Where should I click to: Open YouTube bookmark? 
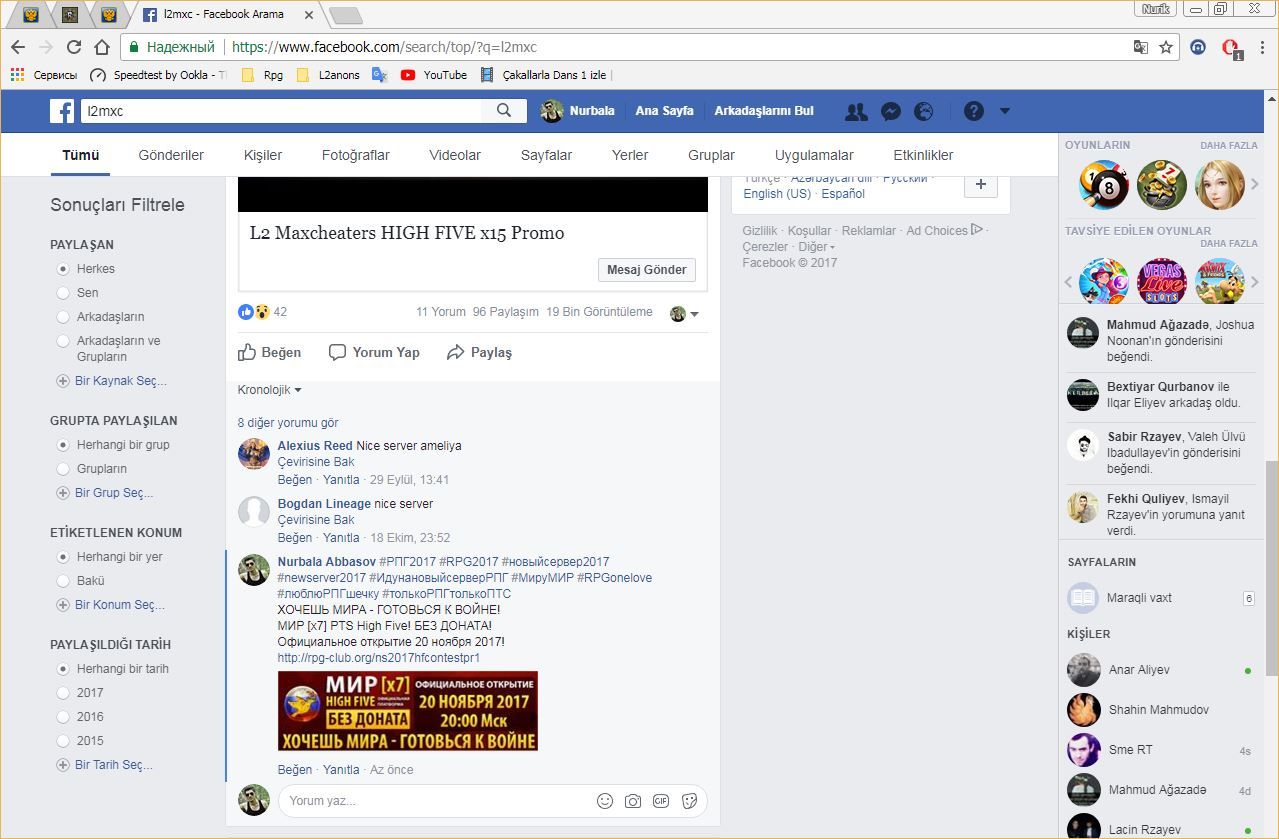point(434,75)
